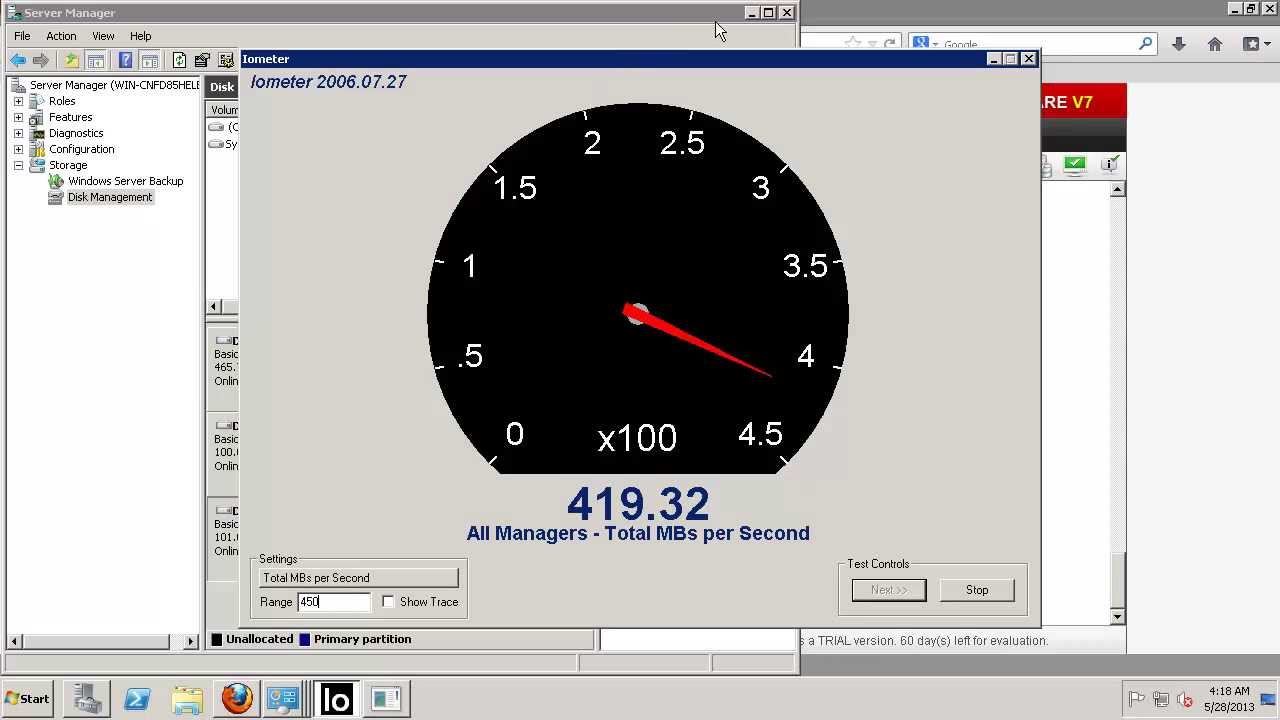This screenshot has height=720, width=1280.
Task: Click the browser page scroll-down arrow
Action: [x=1118, y=617]
